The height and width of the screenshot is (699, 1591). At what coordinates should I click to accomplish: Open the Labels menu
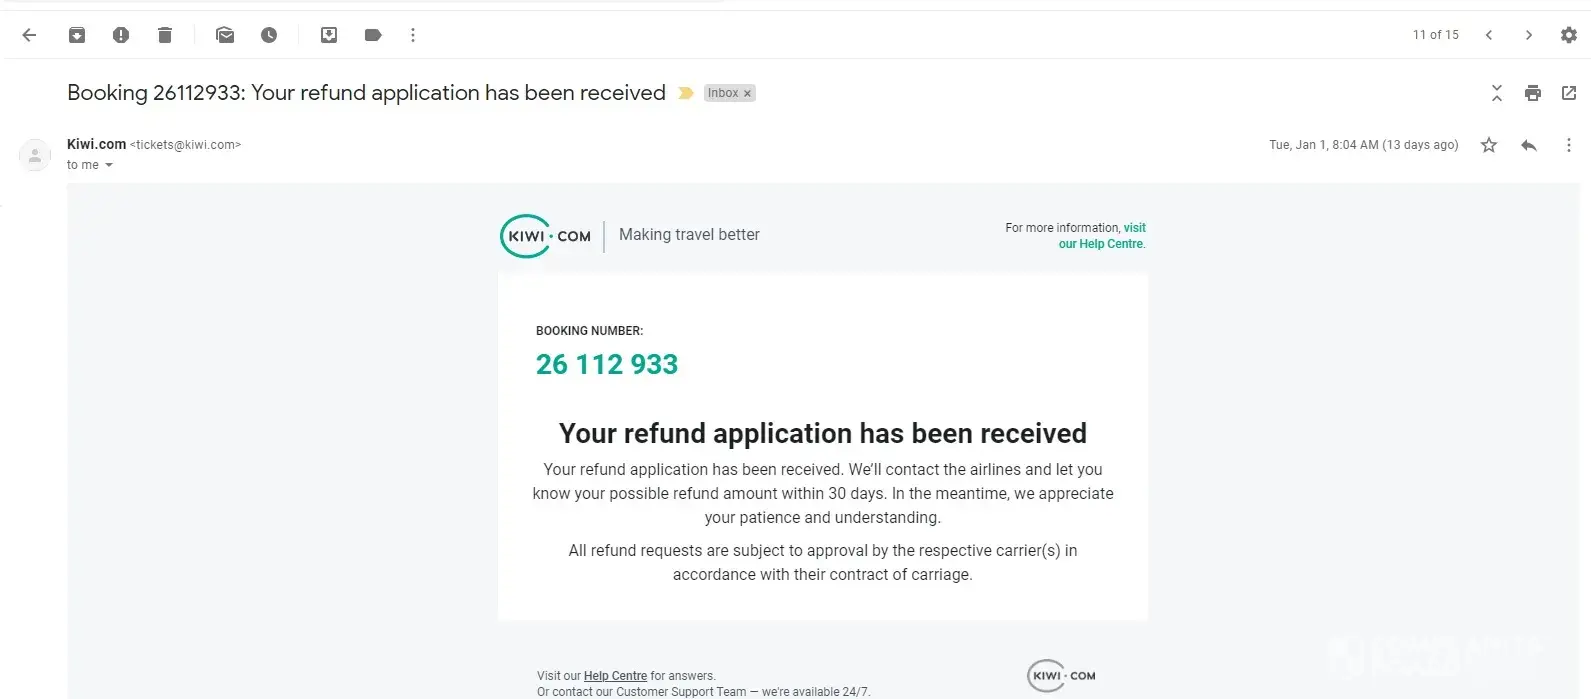coord(373,35)
